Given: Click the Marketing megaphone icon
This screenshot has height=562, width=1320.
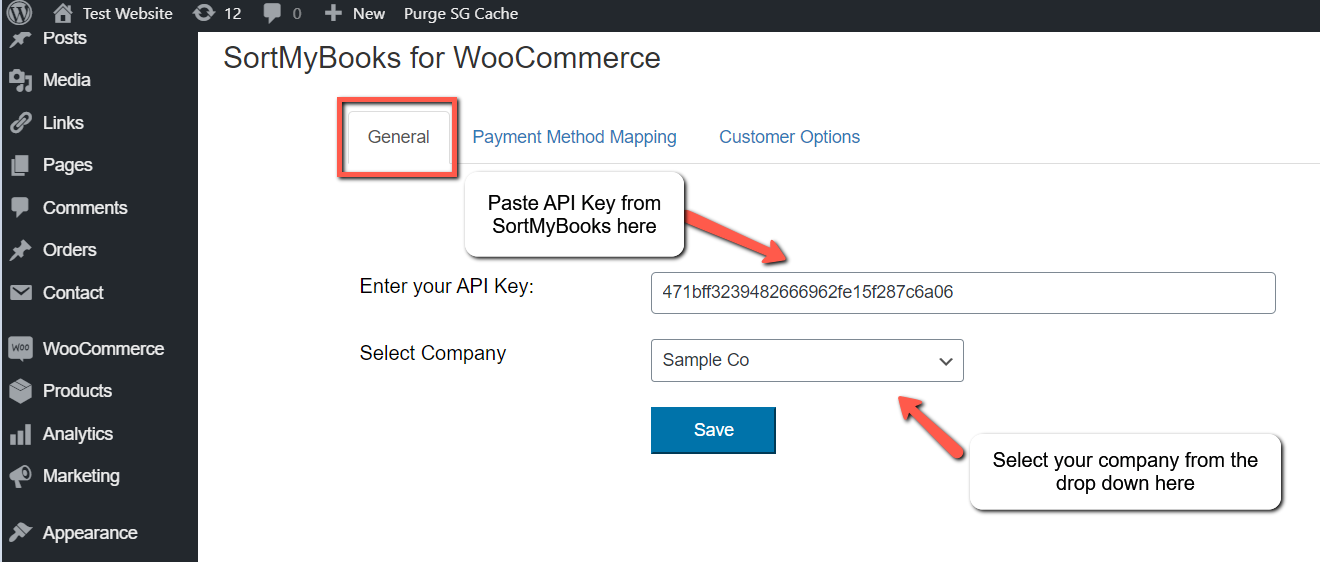Looking at the screenshot, I should (x=20, y=476).
